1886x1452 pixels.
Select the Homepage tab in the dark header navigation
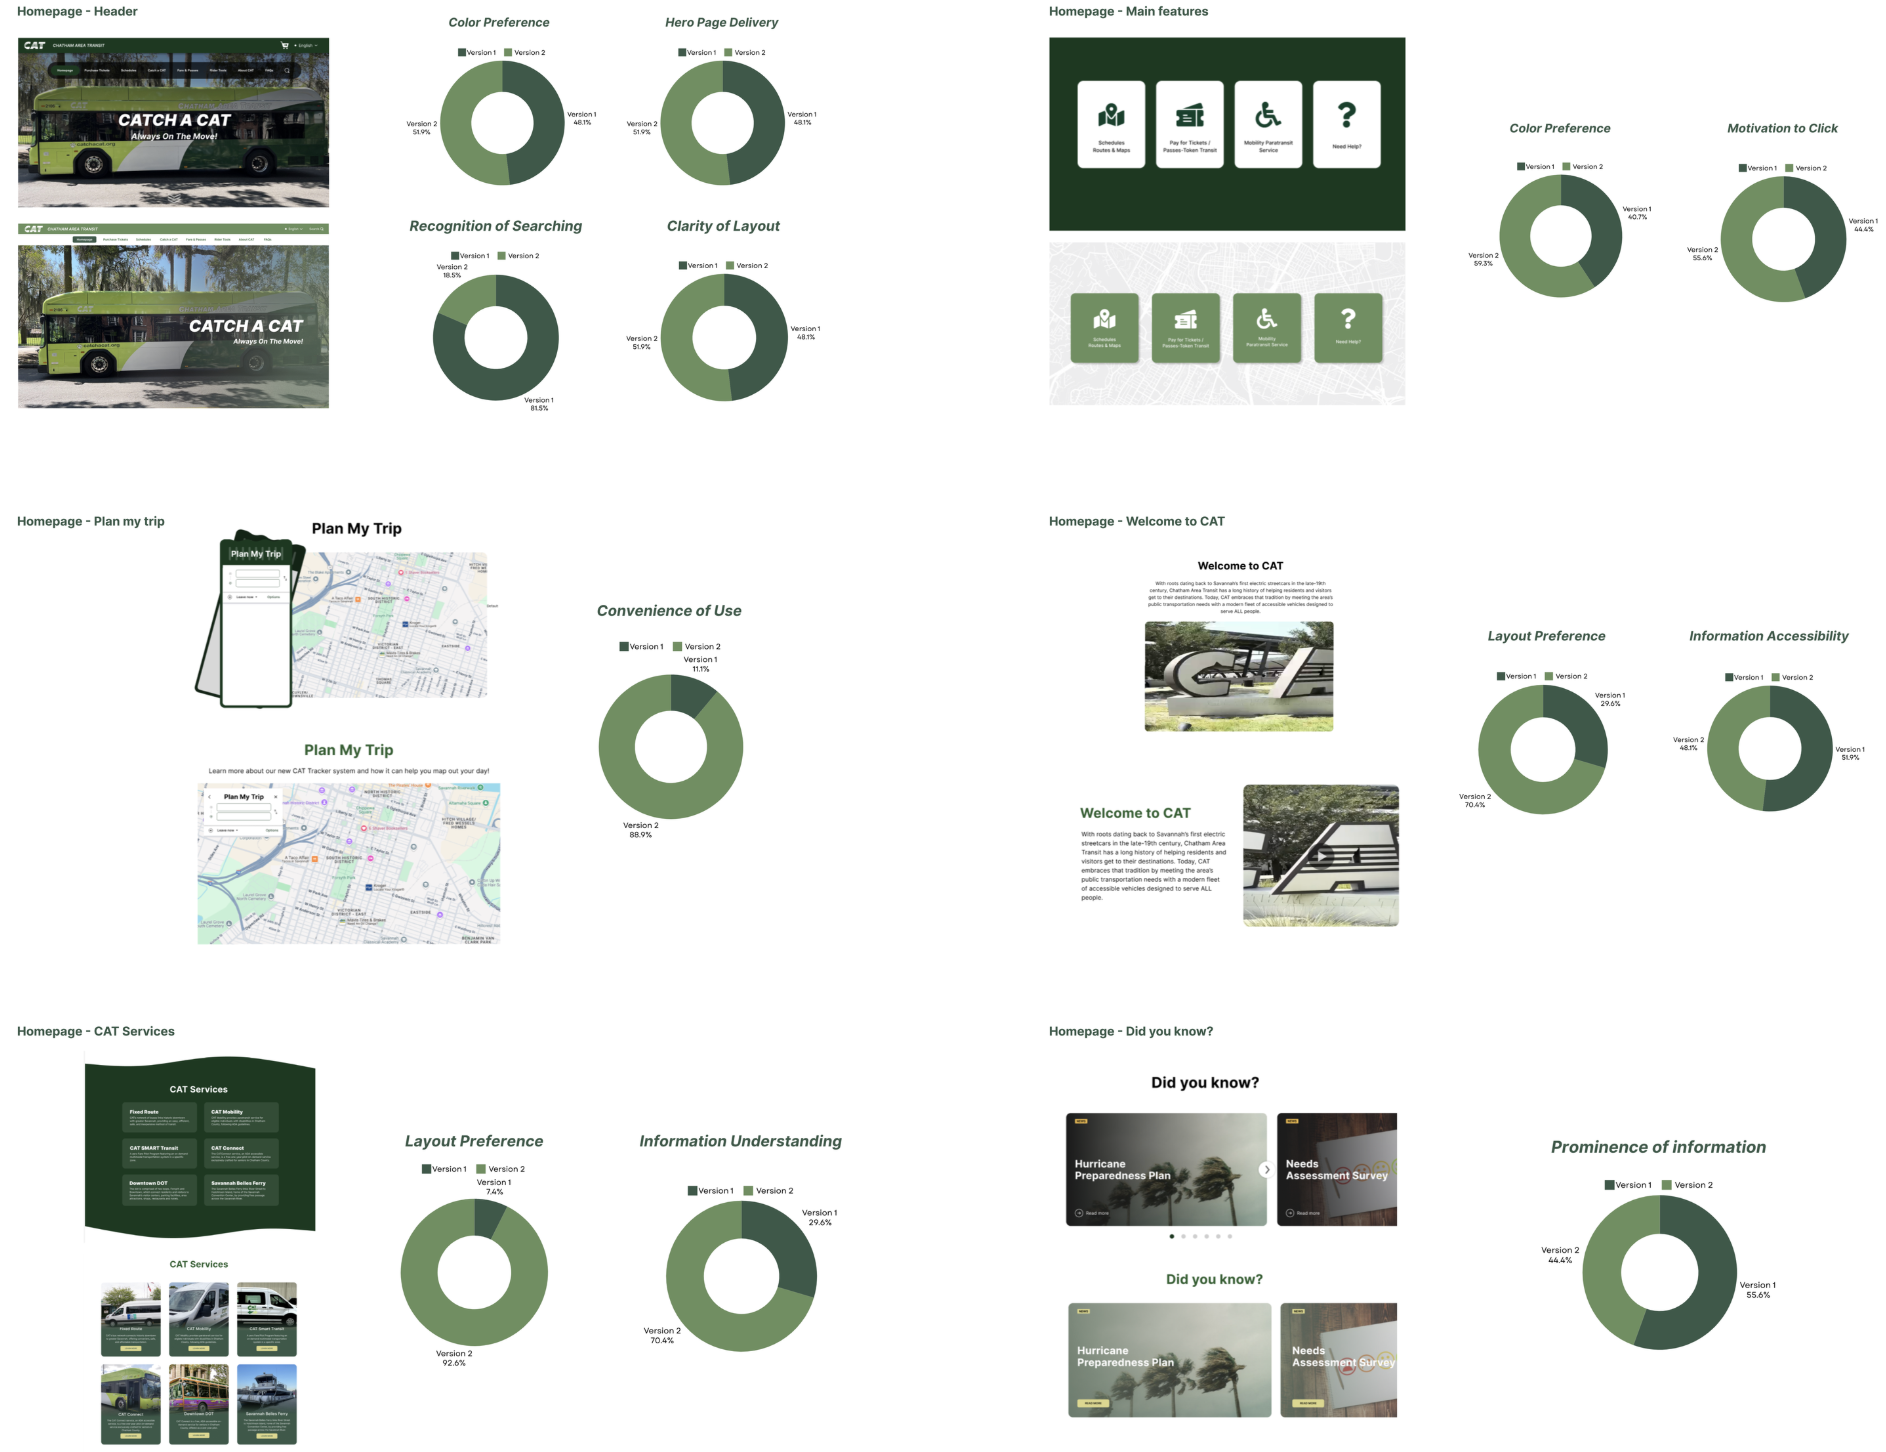(65, 71)
